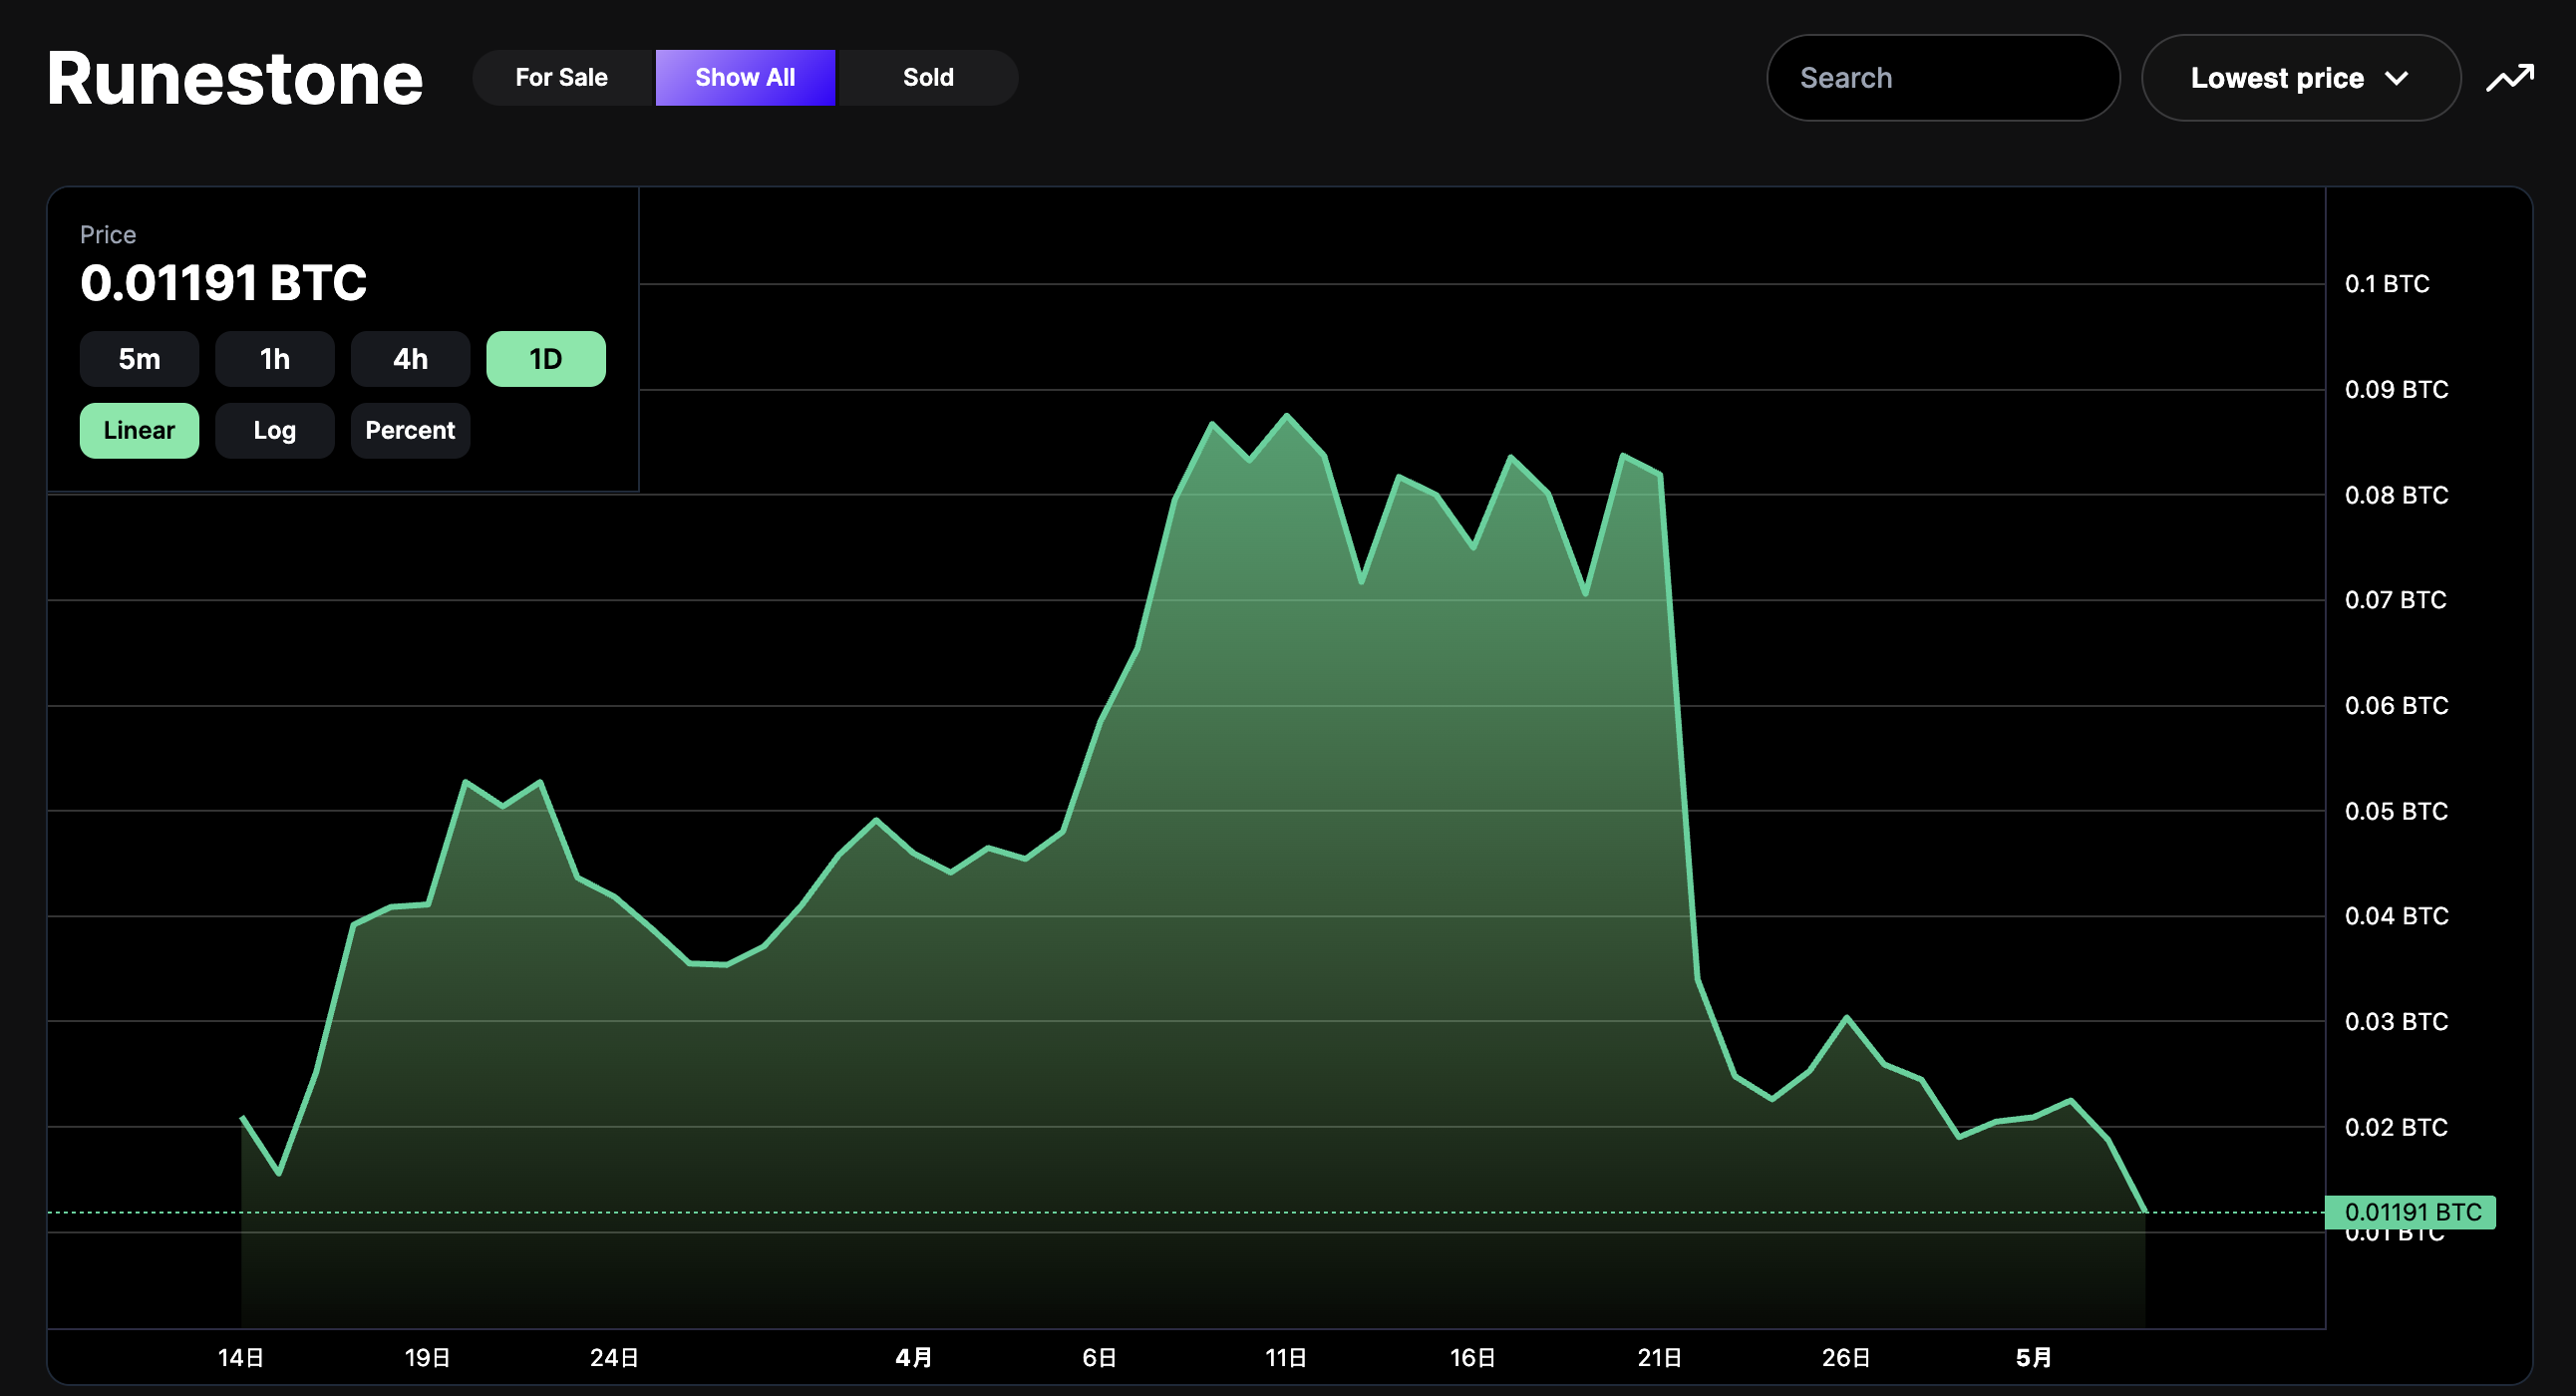Select the 1D interval button
The height and width of the screenshot is (1396, 2576).
tap(545, 359)
